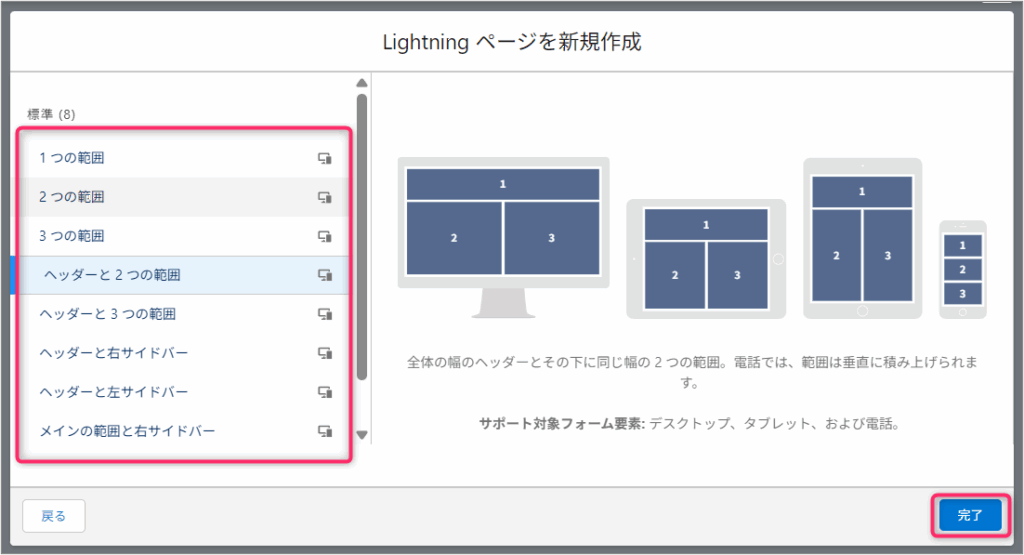Click device icon beside ヘッダーと左サイドバー
Image resolution: width=1024 pixels, height=555 pixels.
[325, 392]
